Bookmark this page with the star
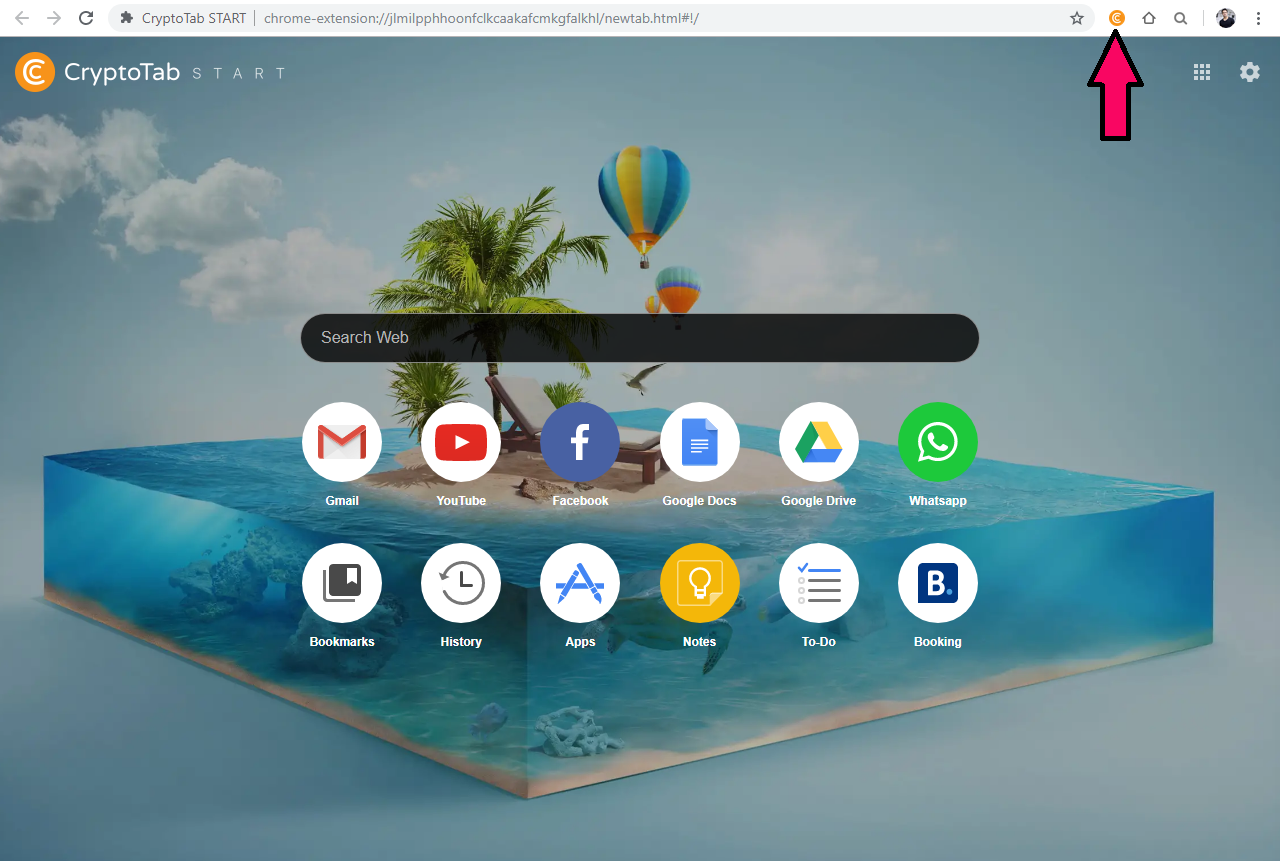Image resolution: width=1280 pixels, height=861 pixels. click(x=1077, y=18)
